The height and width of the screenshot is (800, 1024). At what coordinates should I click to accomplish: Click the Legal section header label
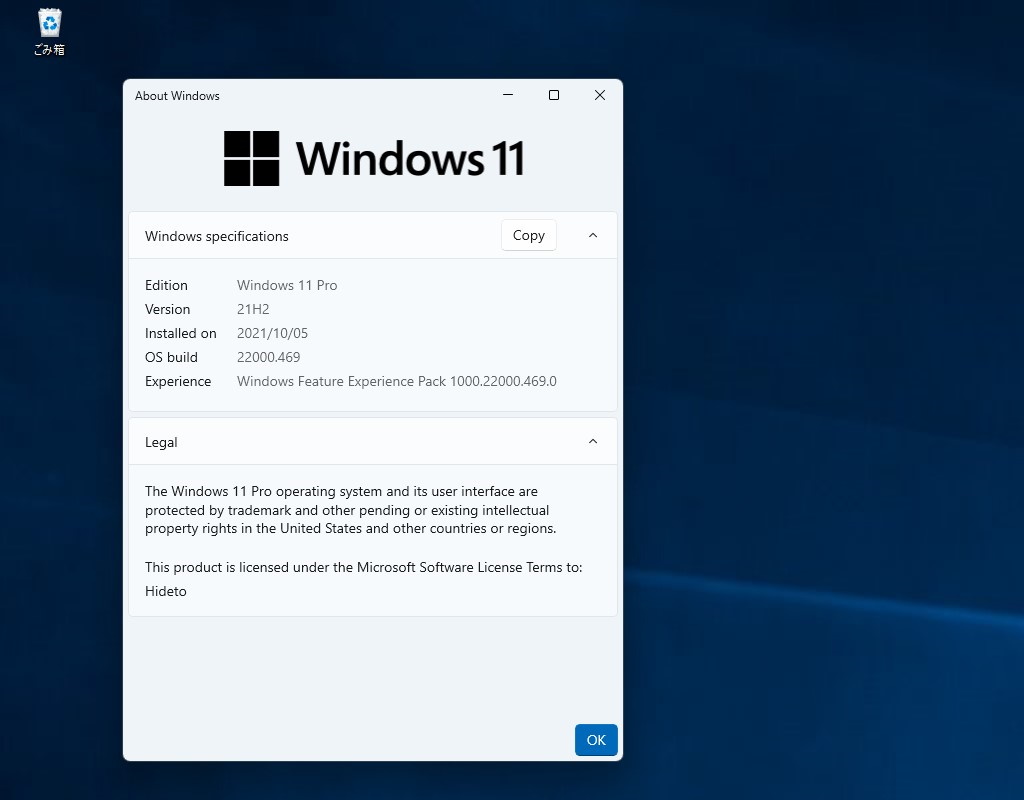161,441
